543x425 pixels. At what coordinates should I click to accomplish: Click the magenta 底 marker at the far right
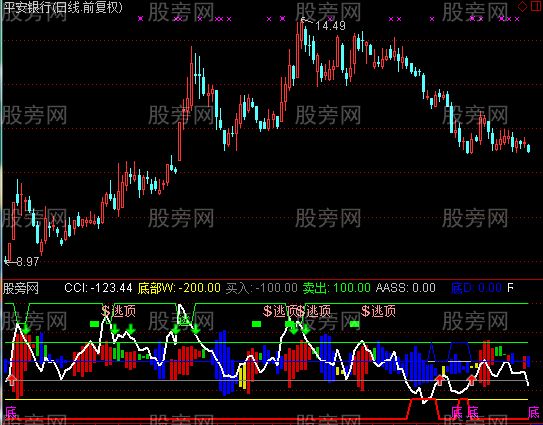534,413
